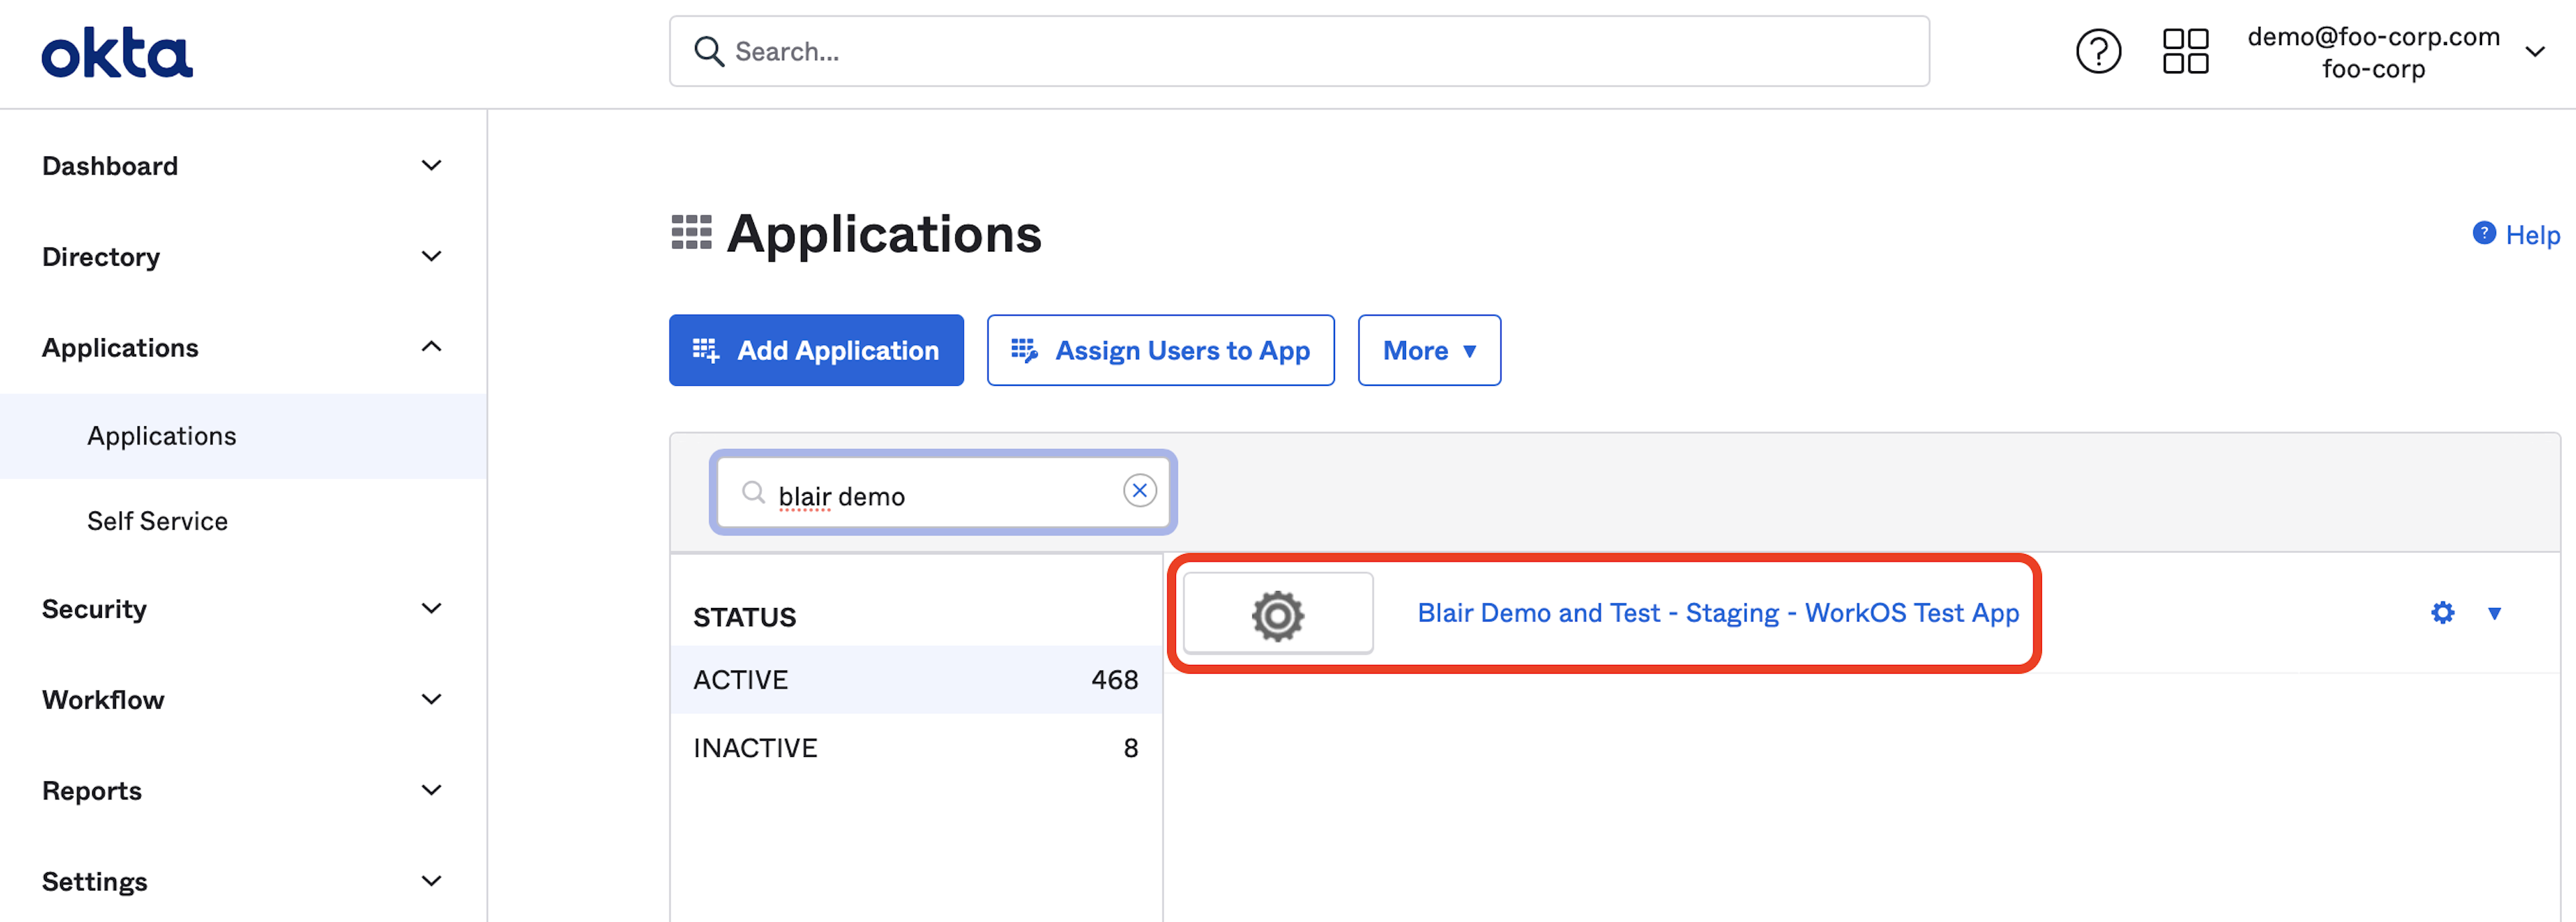Expand the Directory sidebar section
Screen dimensions: 2576x922
coord(431,257)
